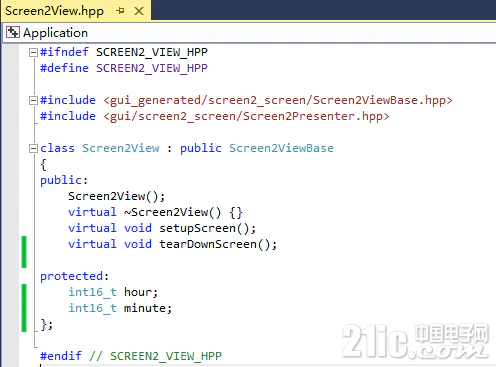Click the protected access specifier

[71, 276]
